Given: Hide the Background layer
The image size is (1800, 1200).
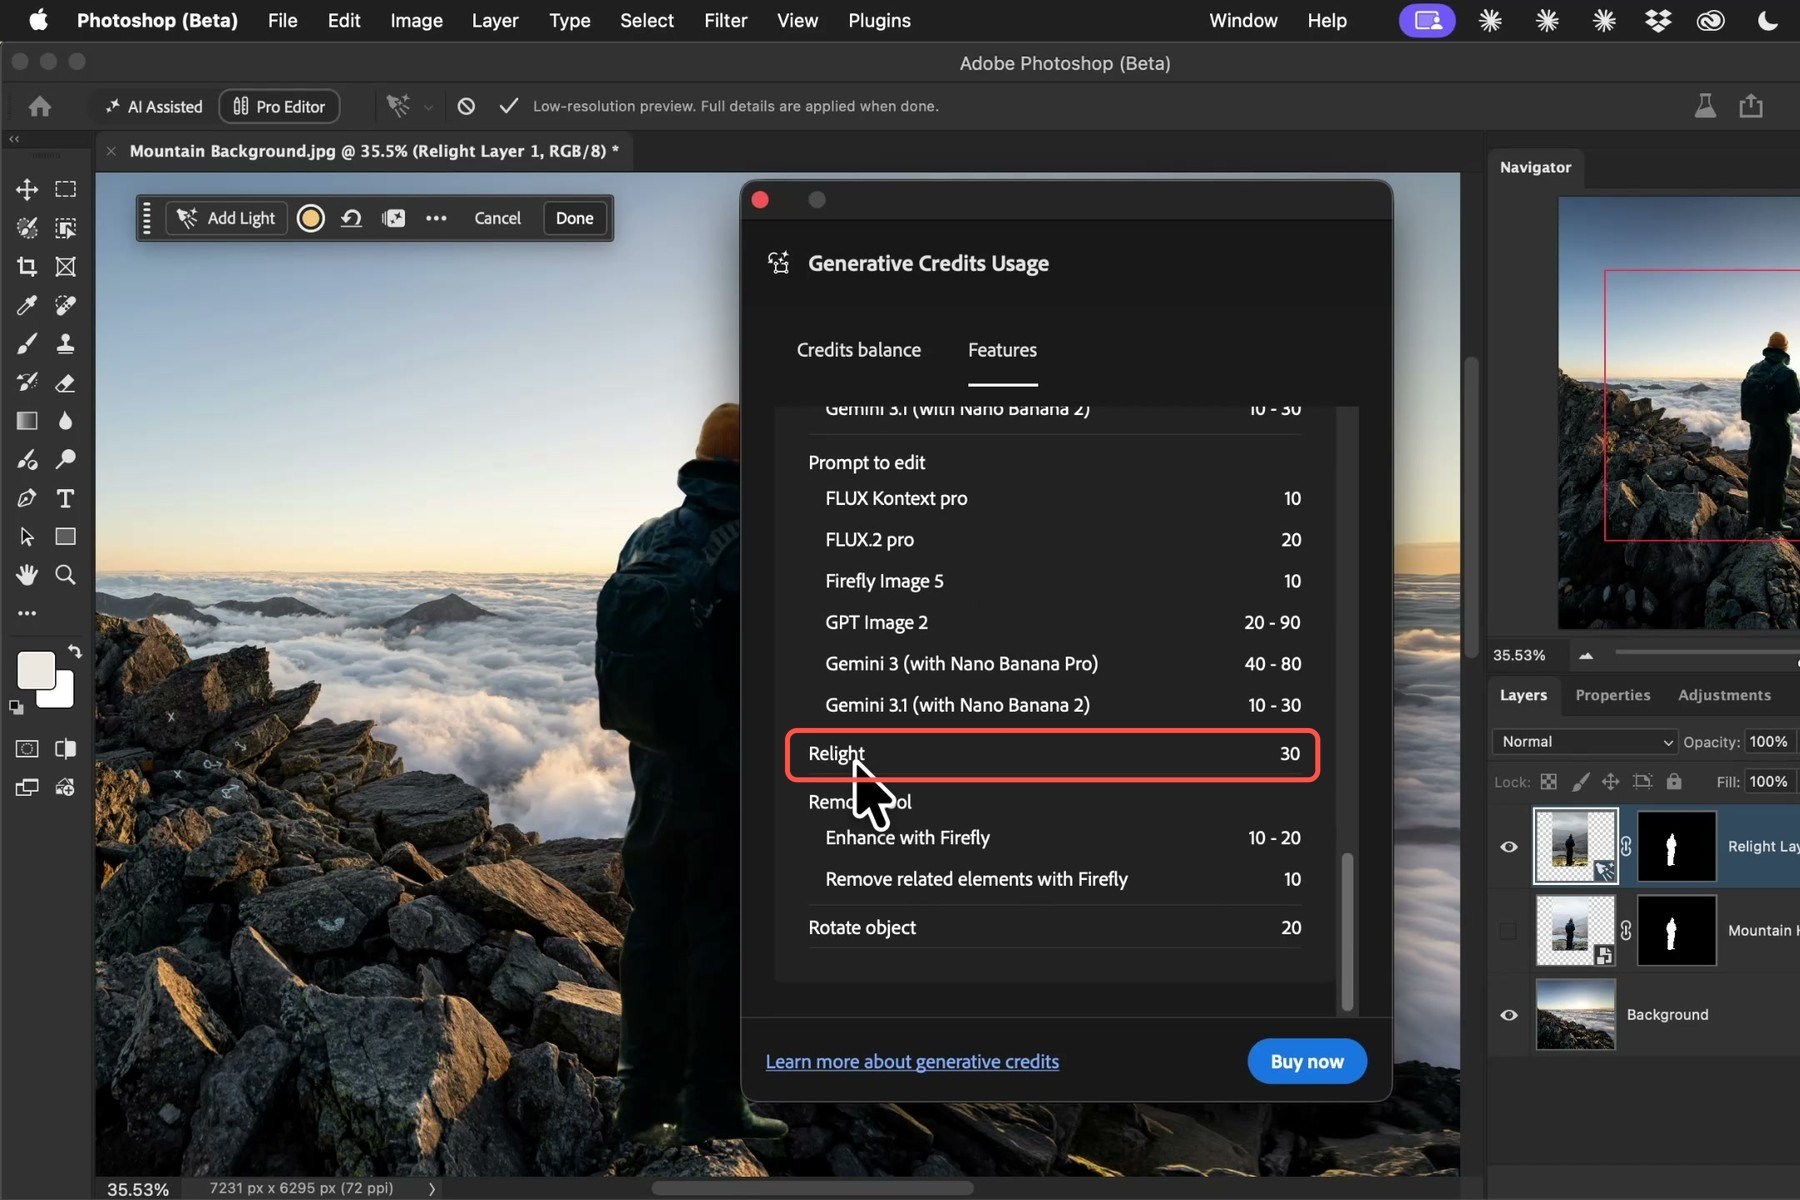Looking at the screenshot, I should point(1509,1015).
